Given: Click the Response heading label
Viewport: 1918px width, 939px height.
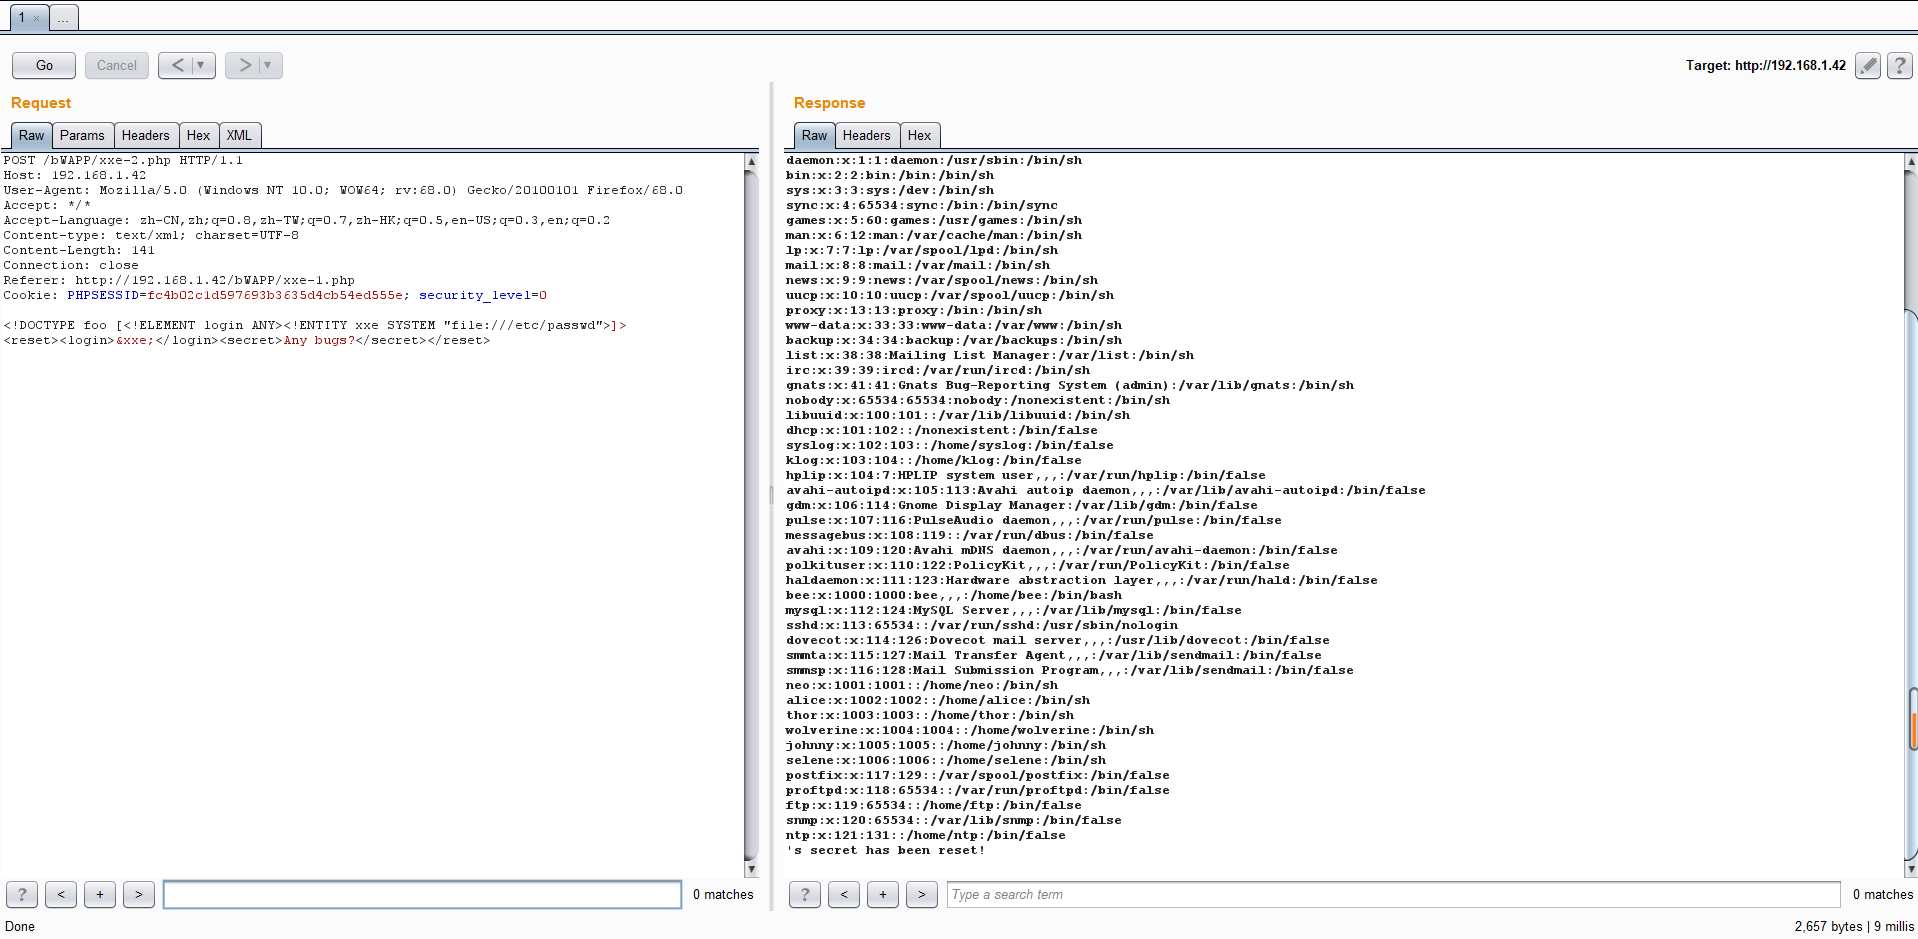Looking at the screenshot, I should [x=829, y=103].
